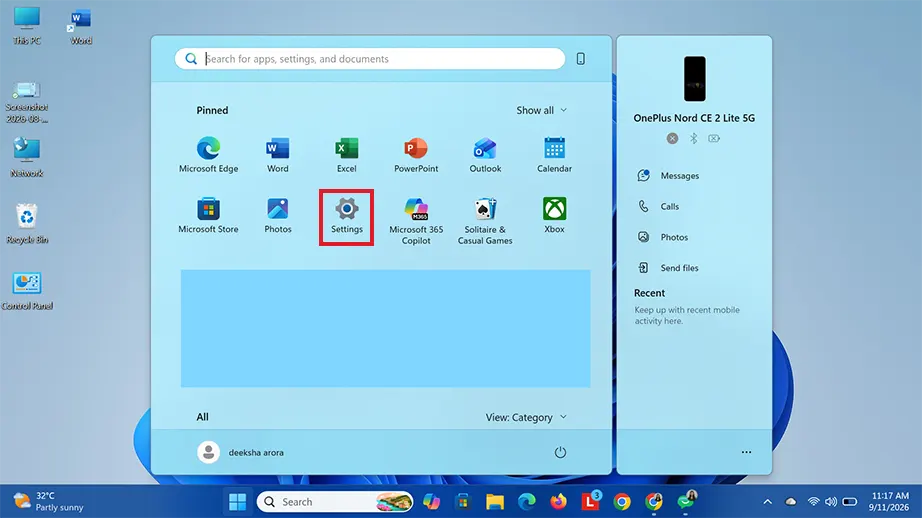Screen dimensions: 922x518
Task: Click the phone icon beside the search box
Action: click(x=580, y=59)
